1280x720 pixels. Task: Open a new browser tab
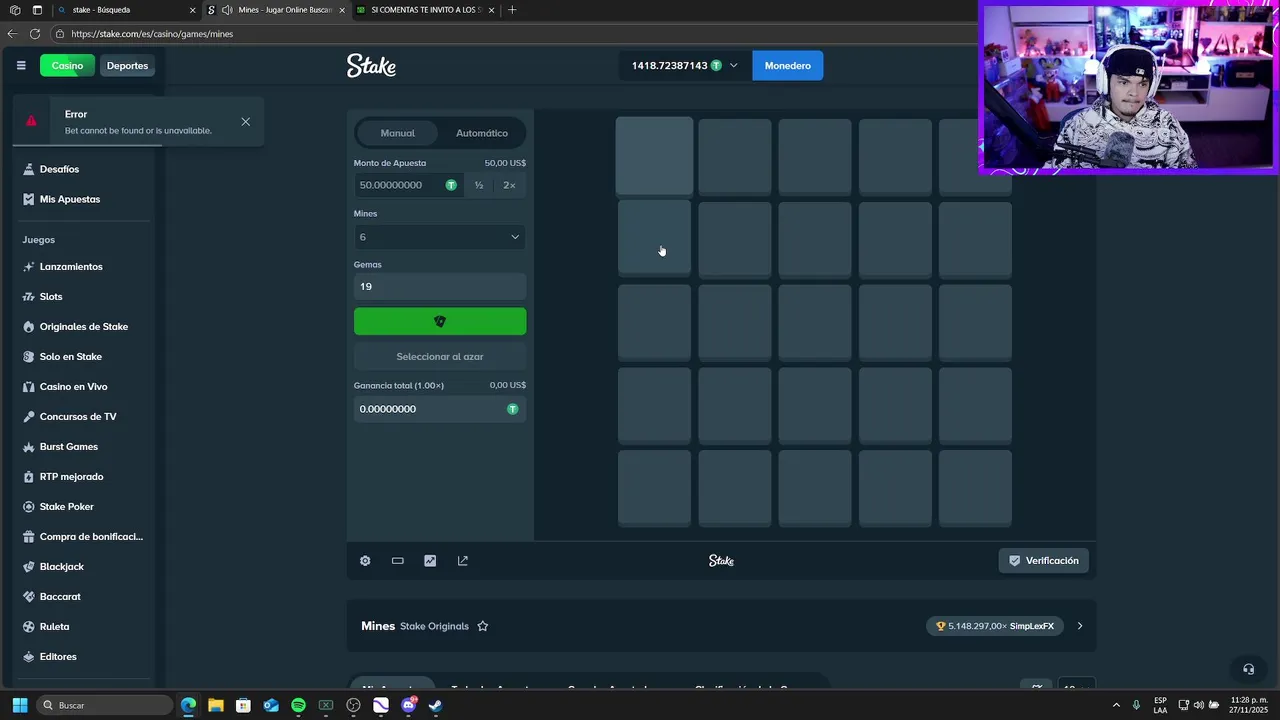click(512, 10)
